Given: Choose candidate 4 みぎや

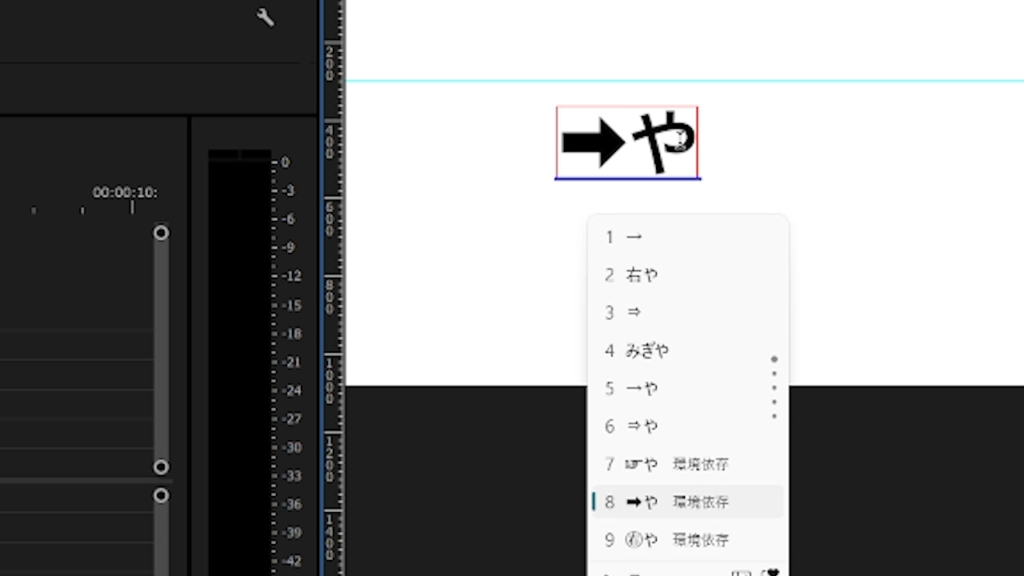Looking at the screenshot, I should coord(688,351).
